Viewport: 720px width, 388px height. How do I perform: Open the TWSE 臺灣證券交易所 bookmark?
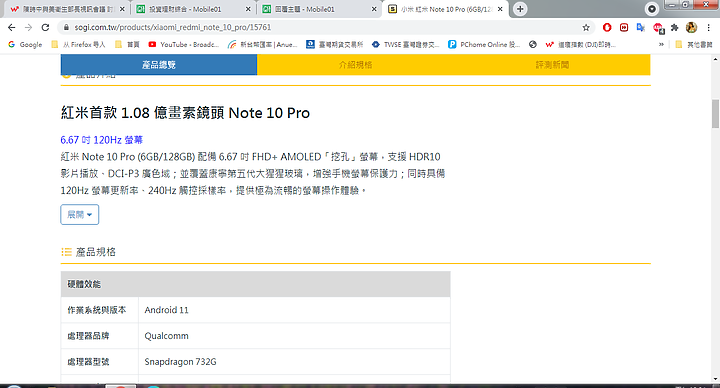(x=406, y=45)
